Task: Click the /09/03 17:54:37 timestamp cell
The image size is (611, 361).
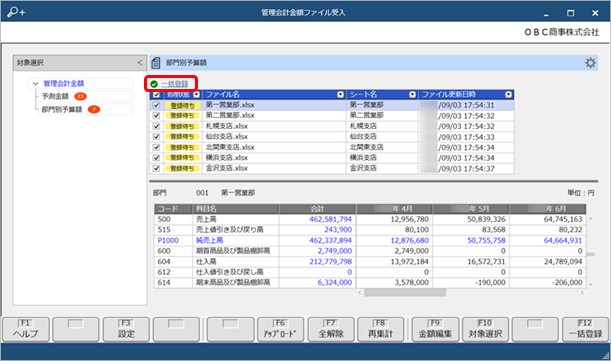Action: 466,168
